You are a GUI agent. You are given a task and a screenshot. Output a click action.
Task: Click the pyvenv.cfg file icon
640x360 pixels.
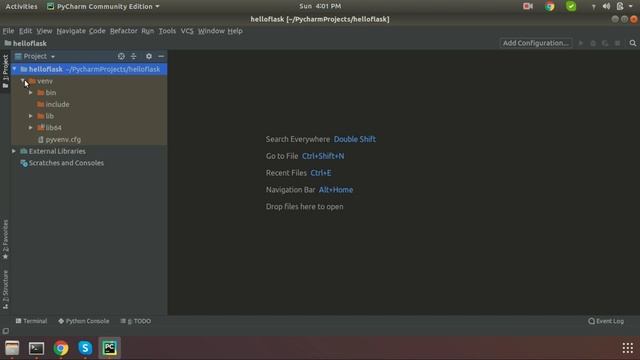(40, 140)
